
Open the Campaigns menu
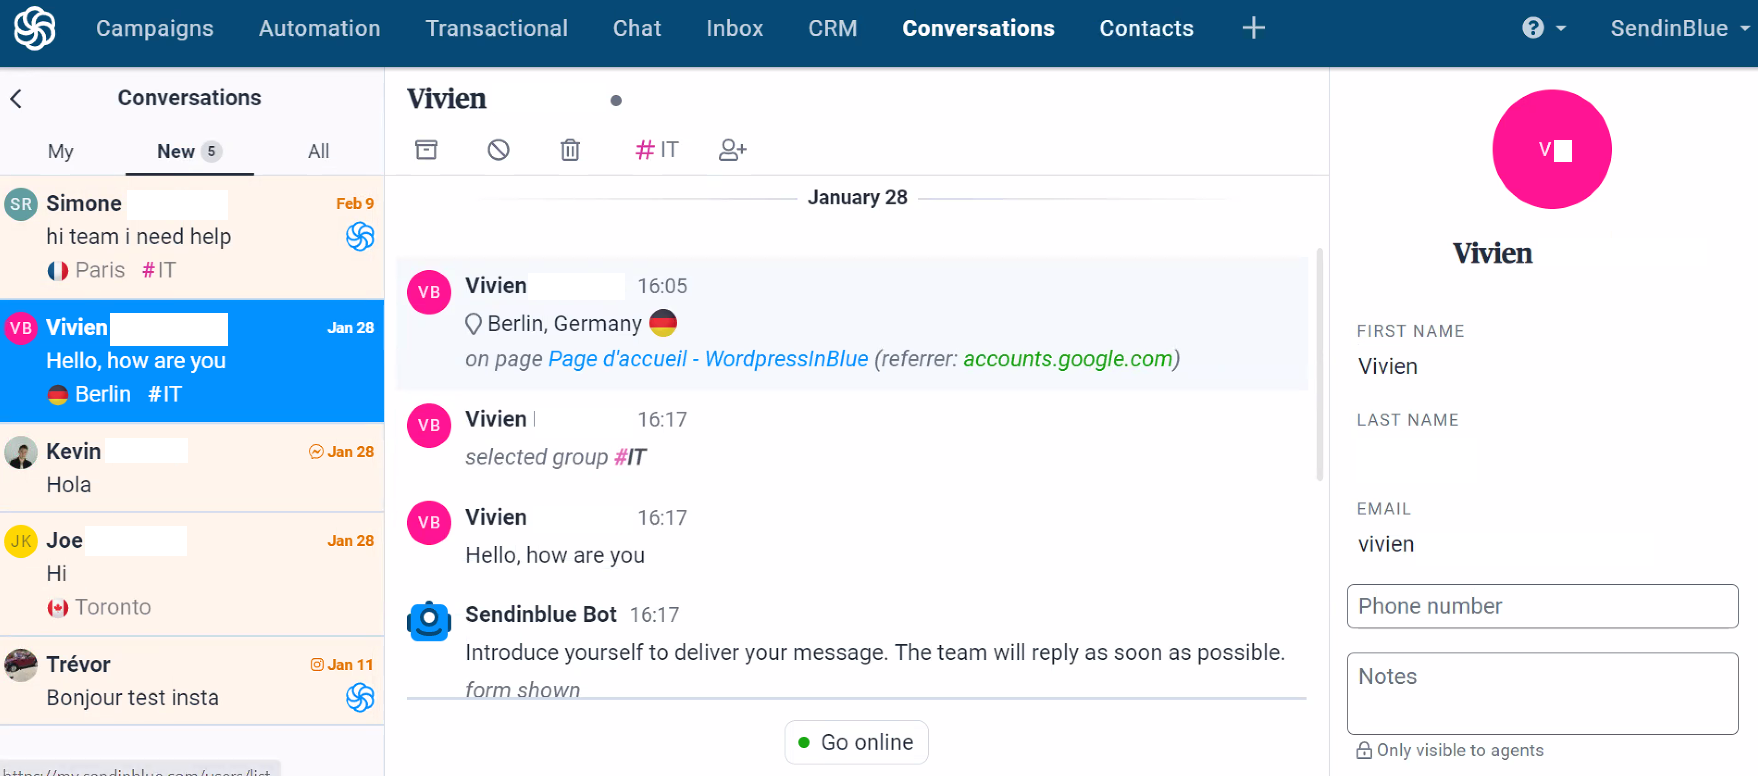pos(155,28)
